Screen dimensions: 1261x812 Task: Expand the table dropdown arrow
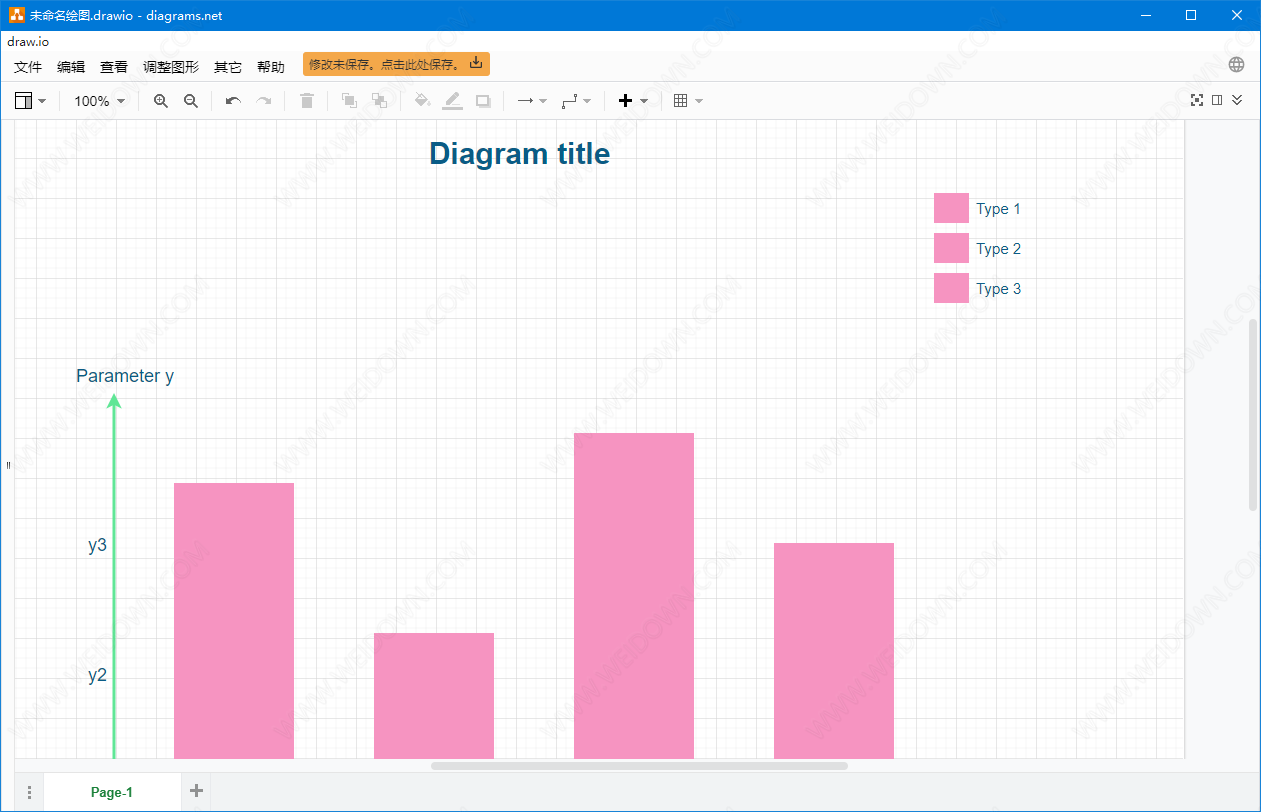pyautogui.click(x=699, y=101)
